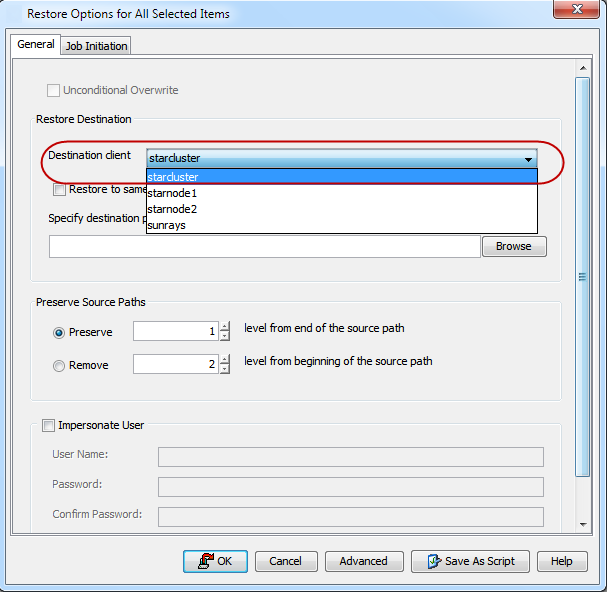Screen dimensions: 607x592
Task: Click the destination path text field
Action: [264, 246]
